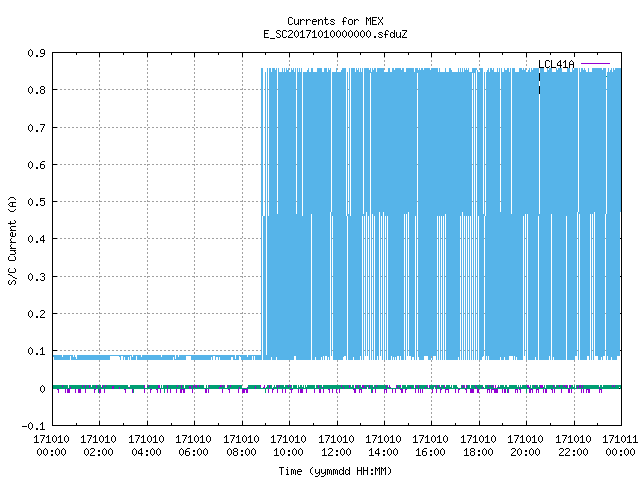Click the 171010 16:00 time tick label
This screenshot has height=480, width=640.
(x=431, y=446)
